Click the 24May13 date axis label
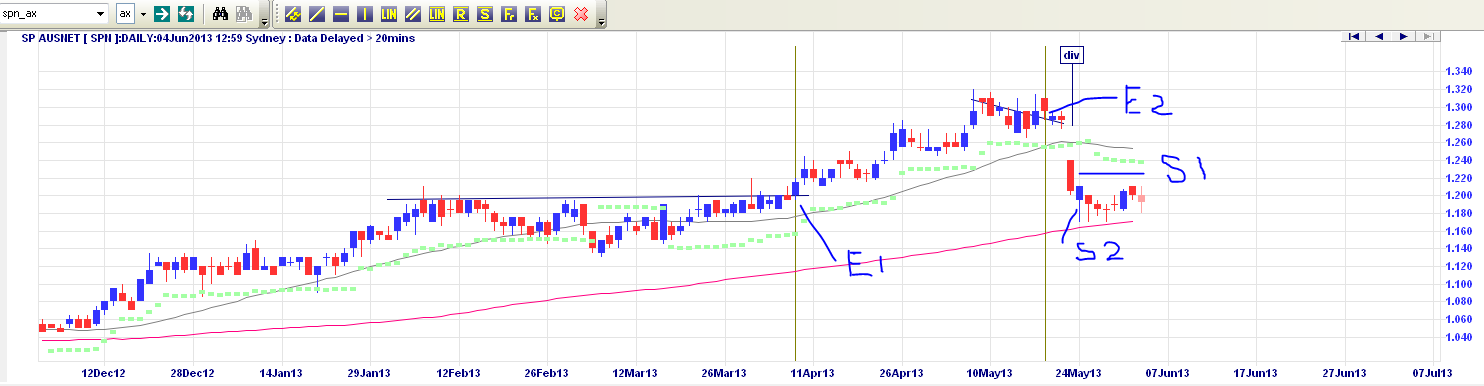 (1080, 374)
